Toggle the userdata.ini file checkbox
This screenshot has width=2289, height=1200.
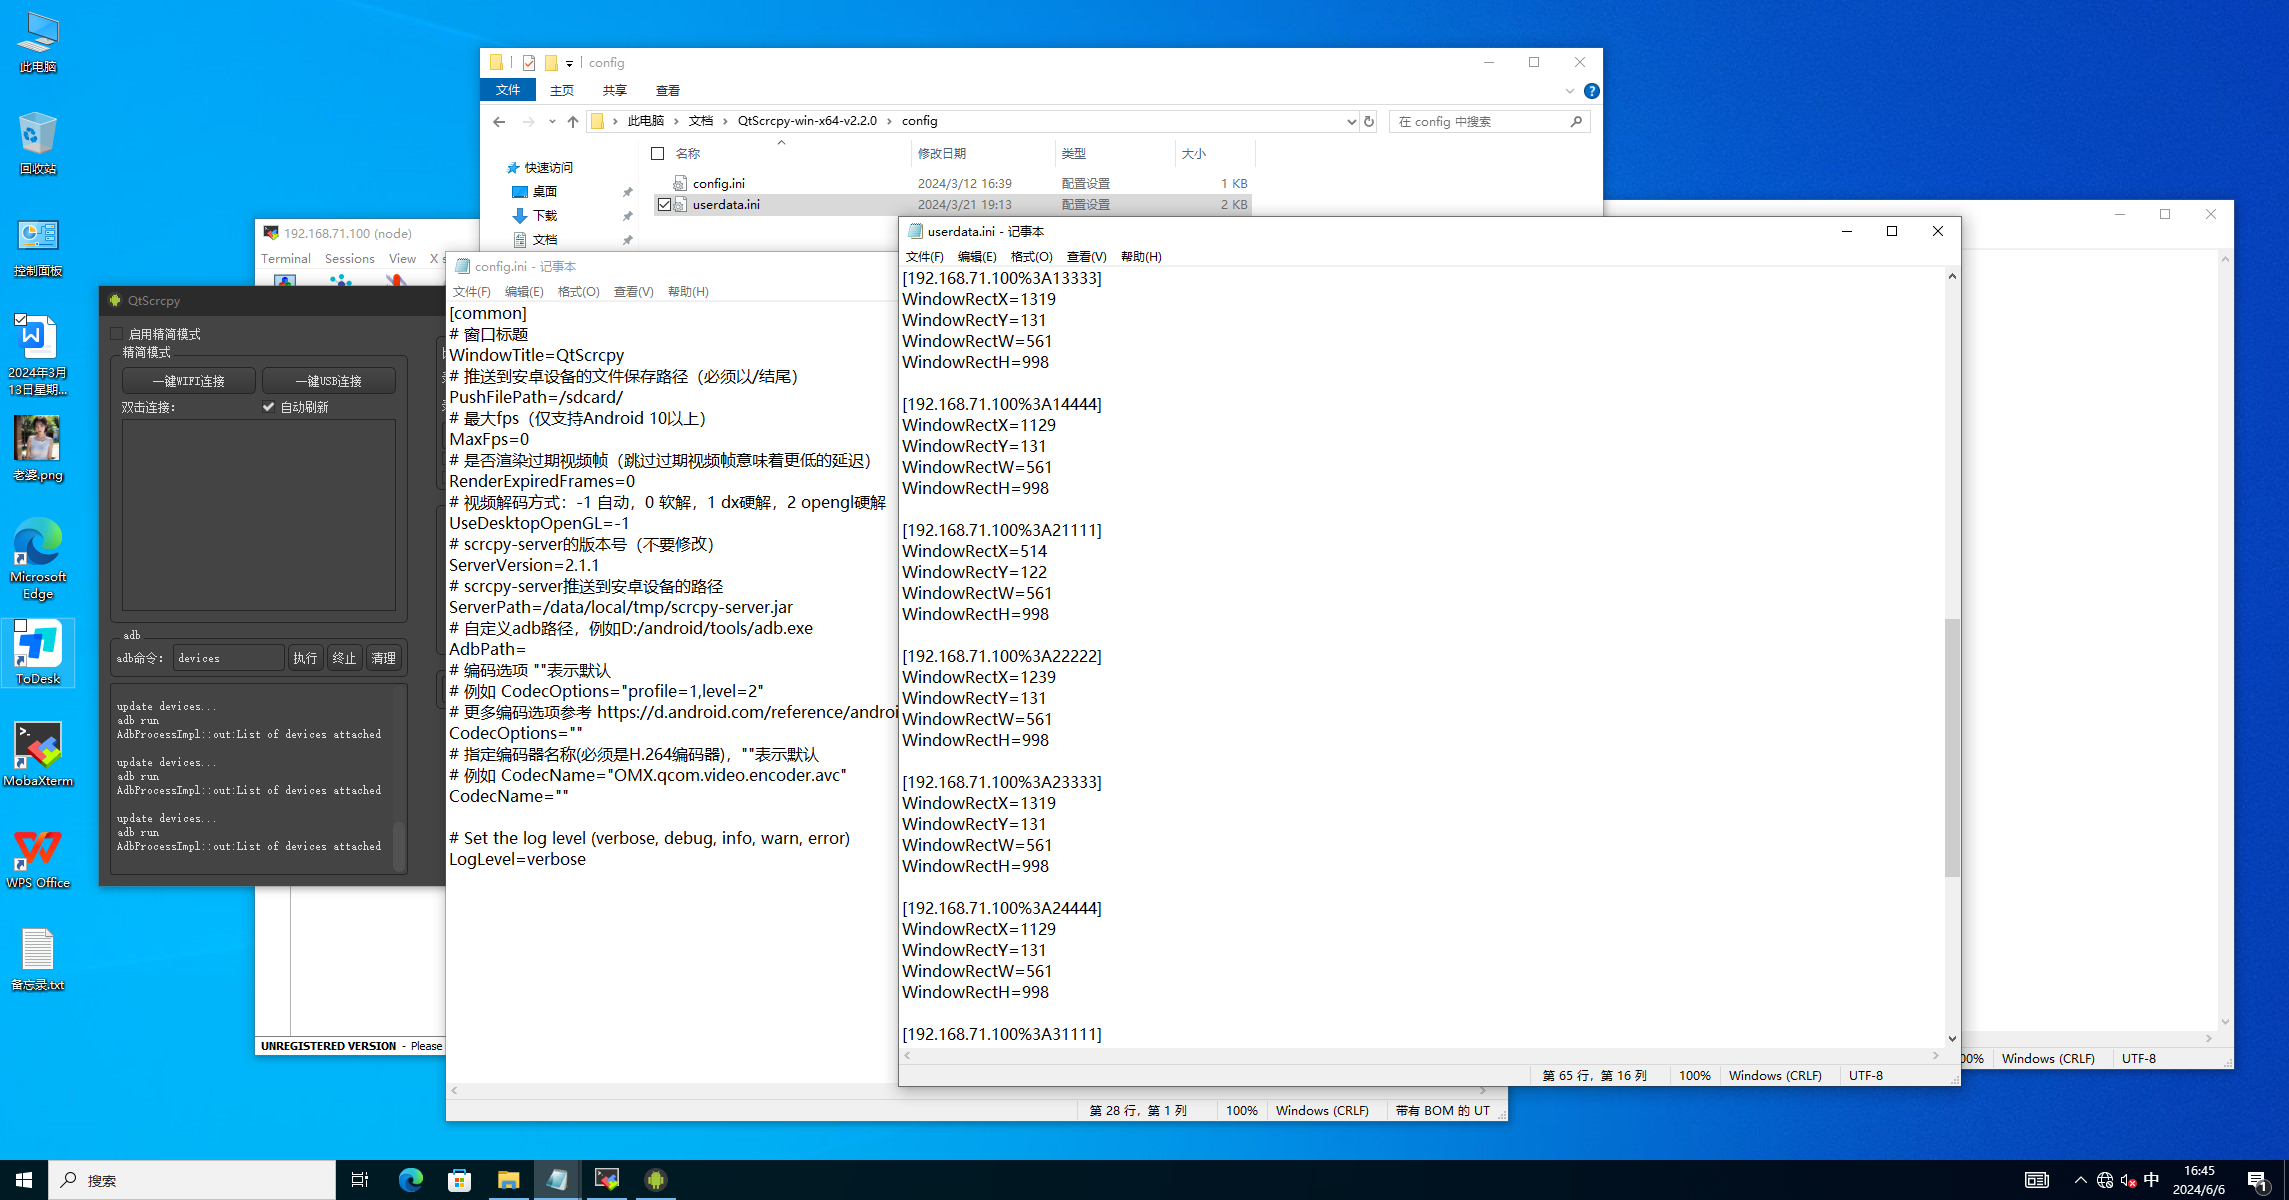(664, 204)
